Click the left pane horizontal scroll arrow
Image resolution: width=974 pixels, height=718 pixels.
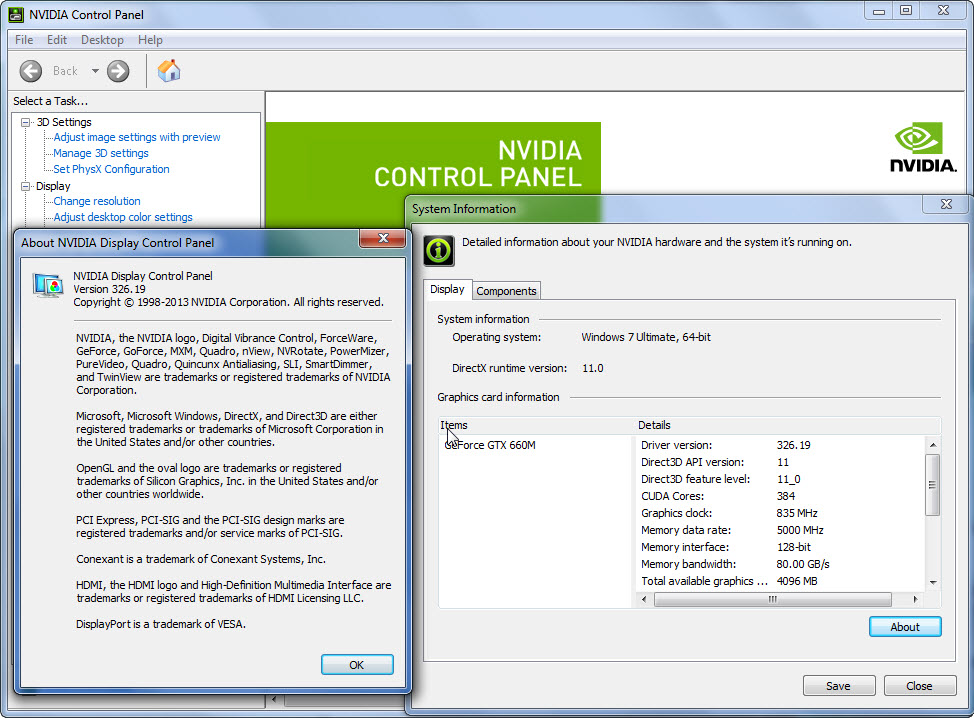point(274,700)
